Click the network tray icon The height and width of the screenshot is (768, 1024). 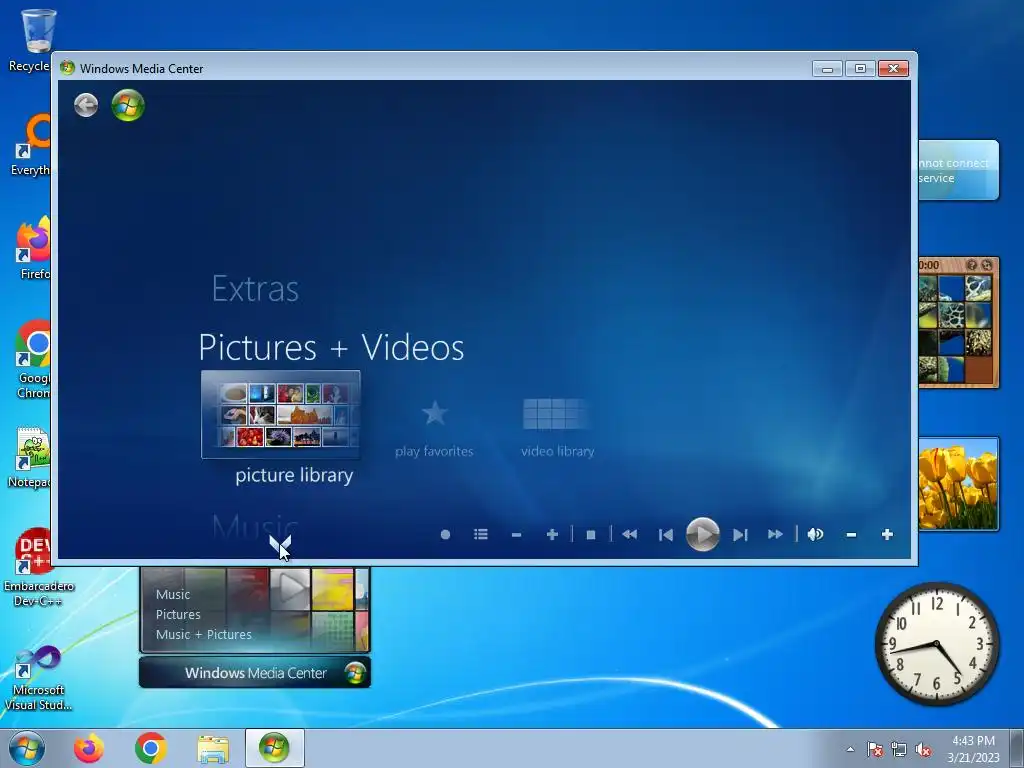[899, 749]
